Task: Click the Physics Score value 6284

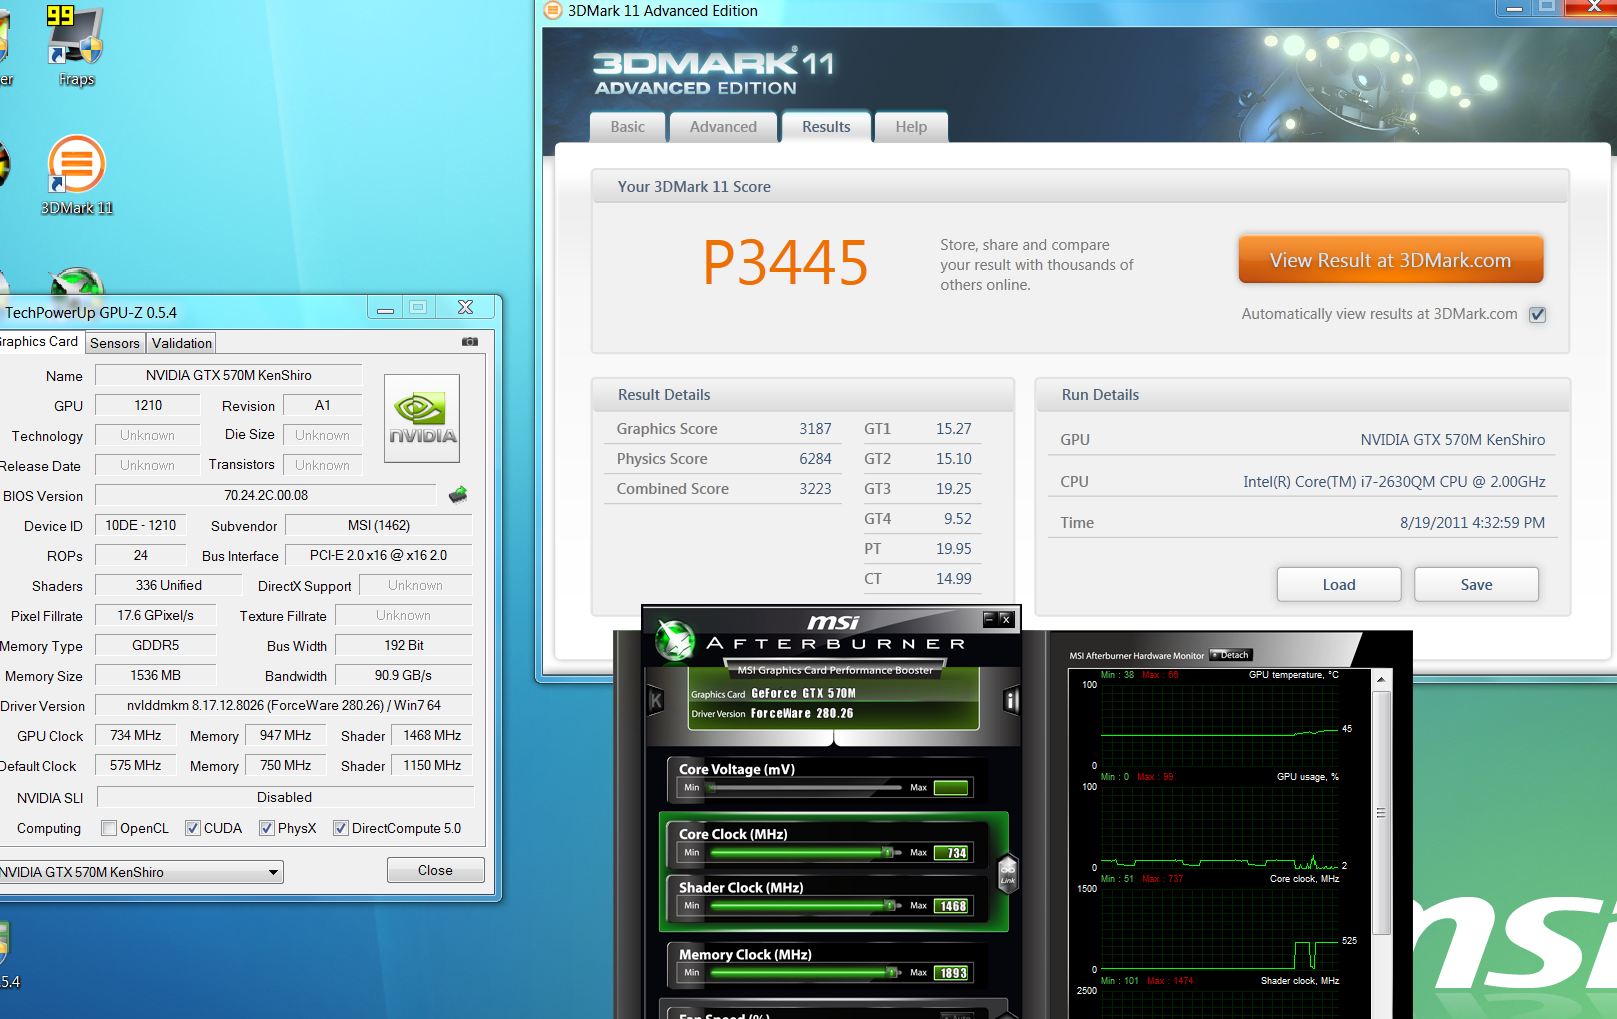Action: 815,459
